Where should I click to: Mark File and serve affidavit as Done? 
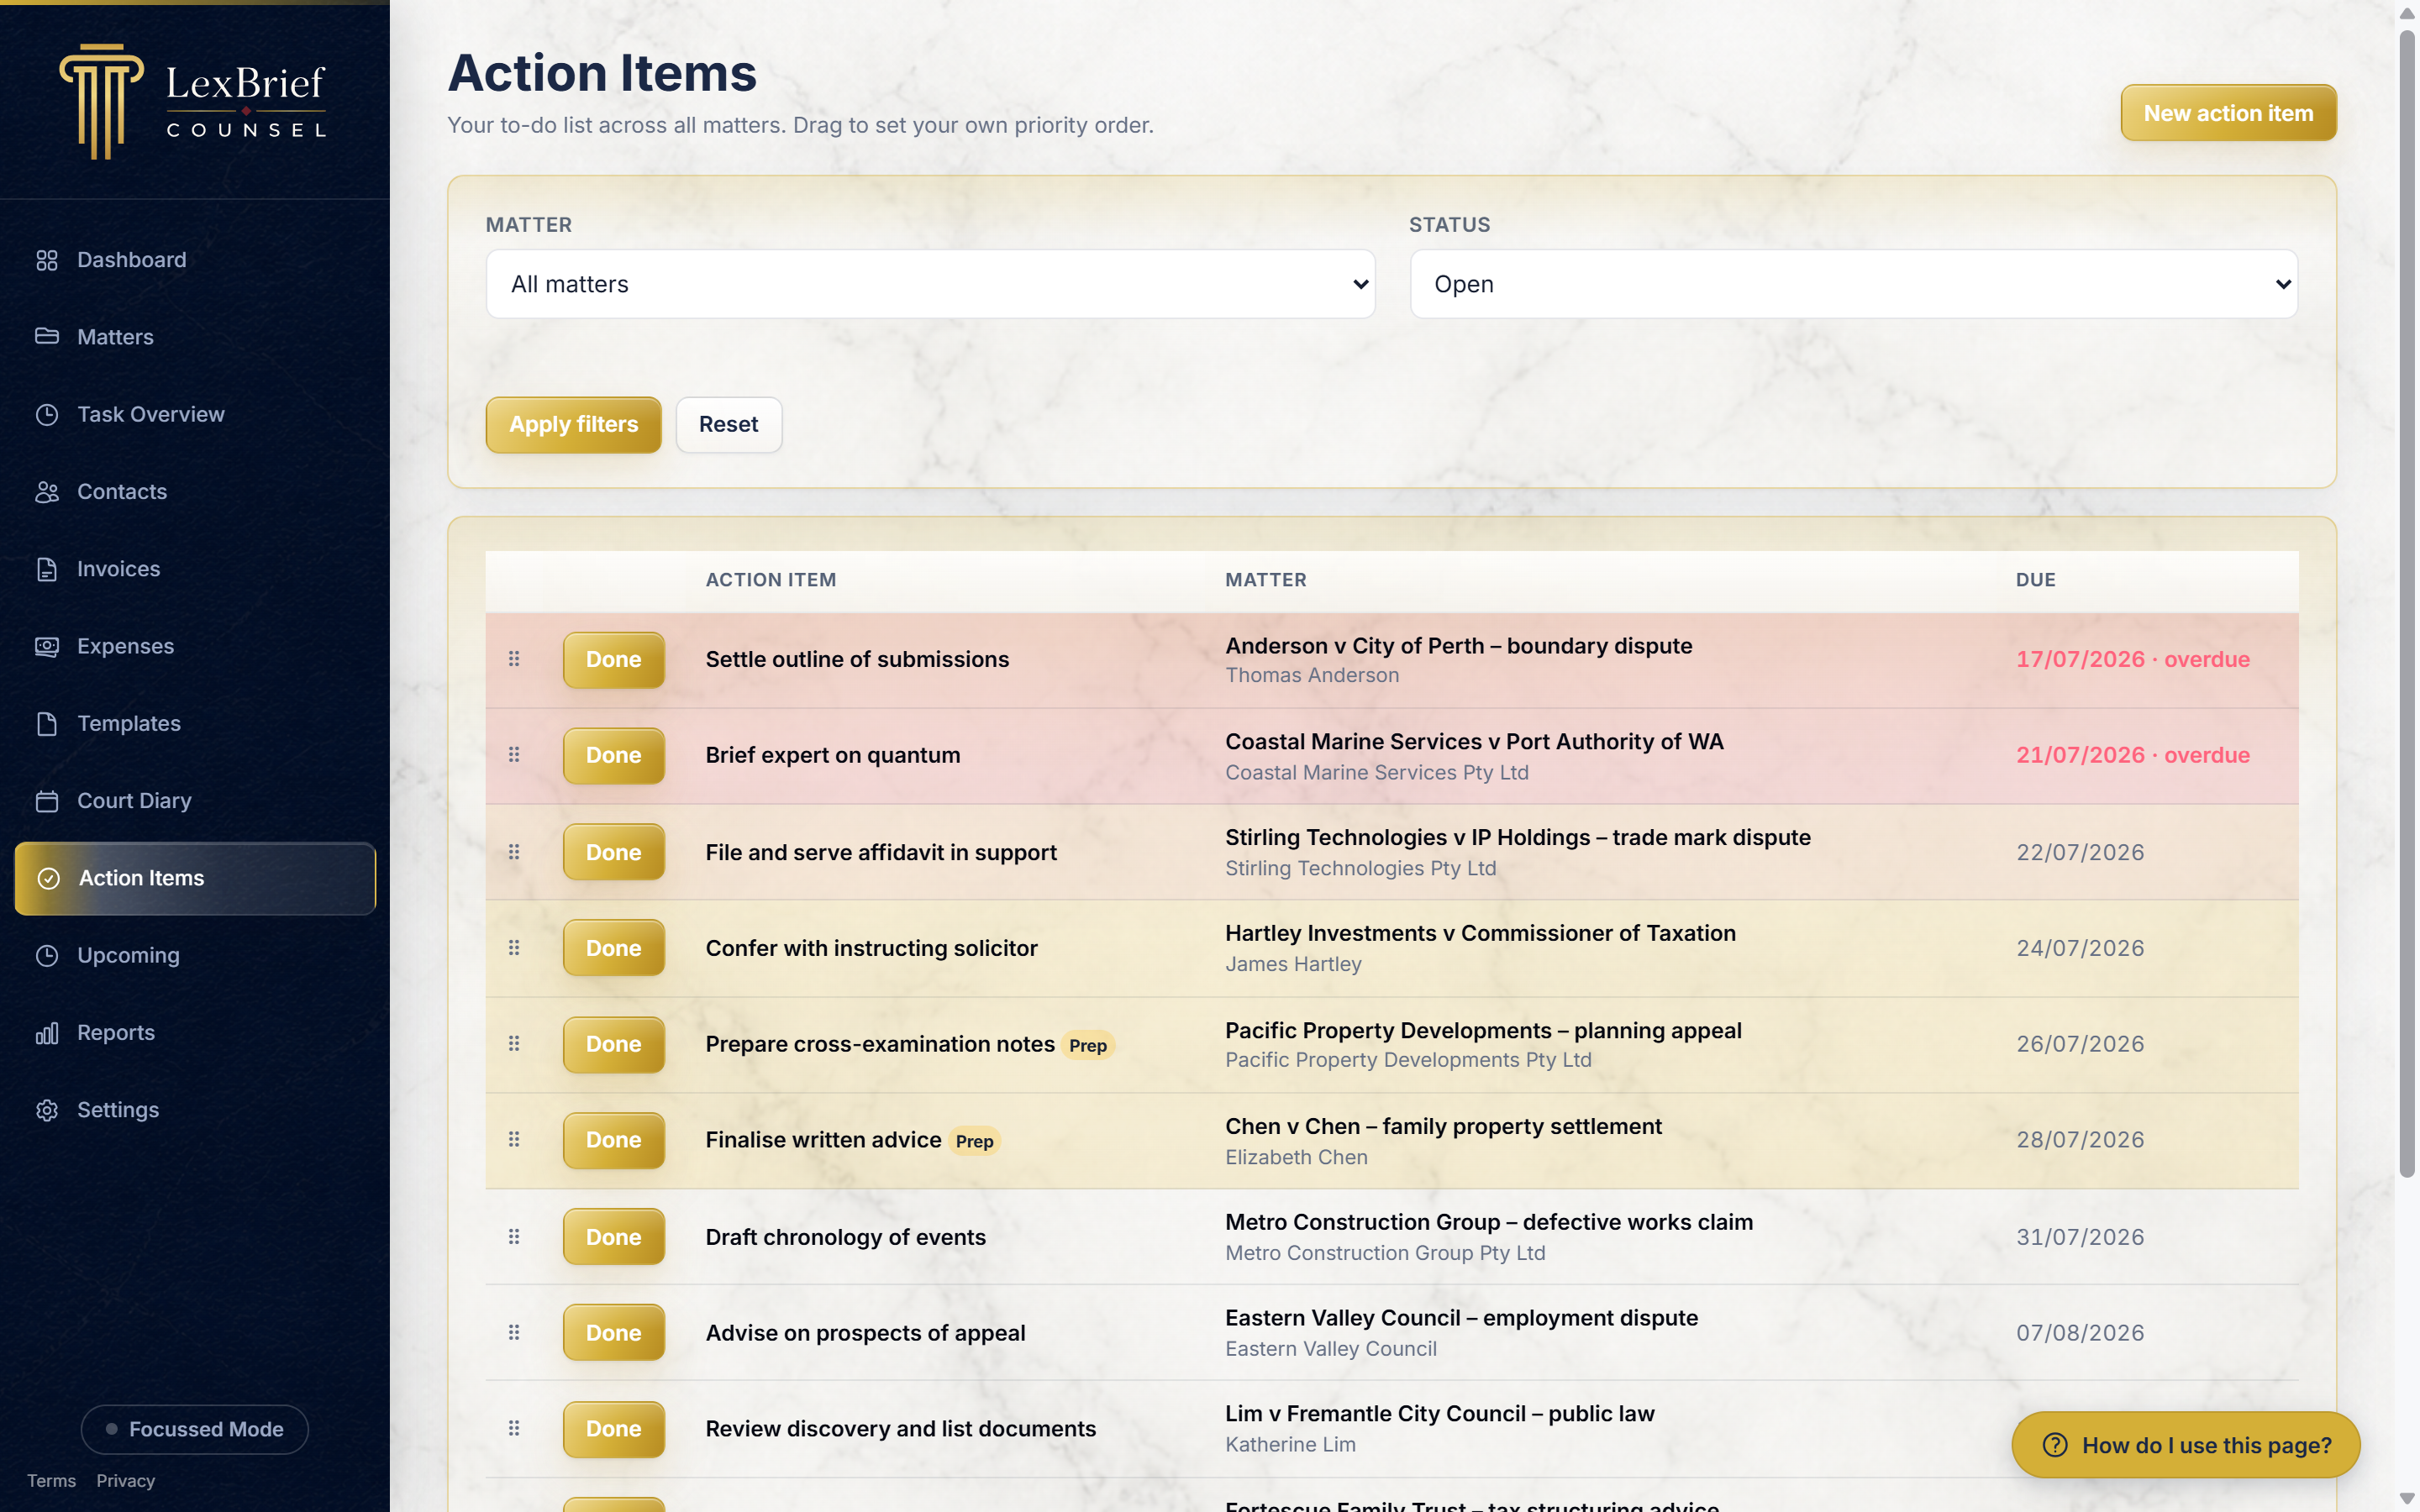(613, 852)
